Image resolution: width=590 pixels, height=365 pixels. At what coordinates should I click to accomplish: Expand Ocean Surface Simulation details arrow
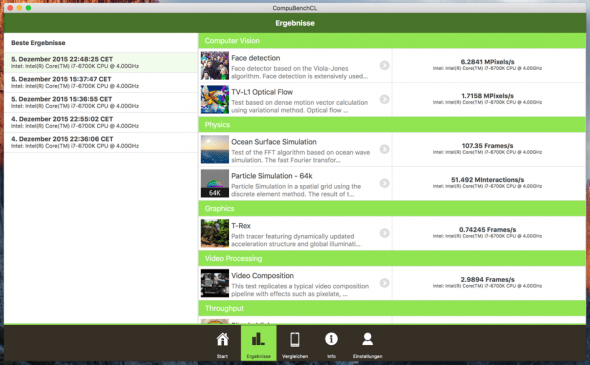384,149
